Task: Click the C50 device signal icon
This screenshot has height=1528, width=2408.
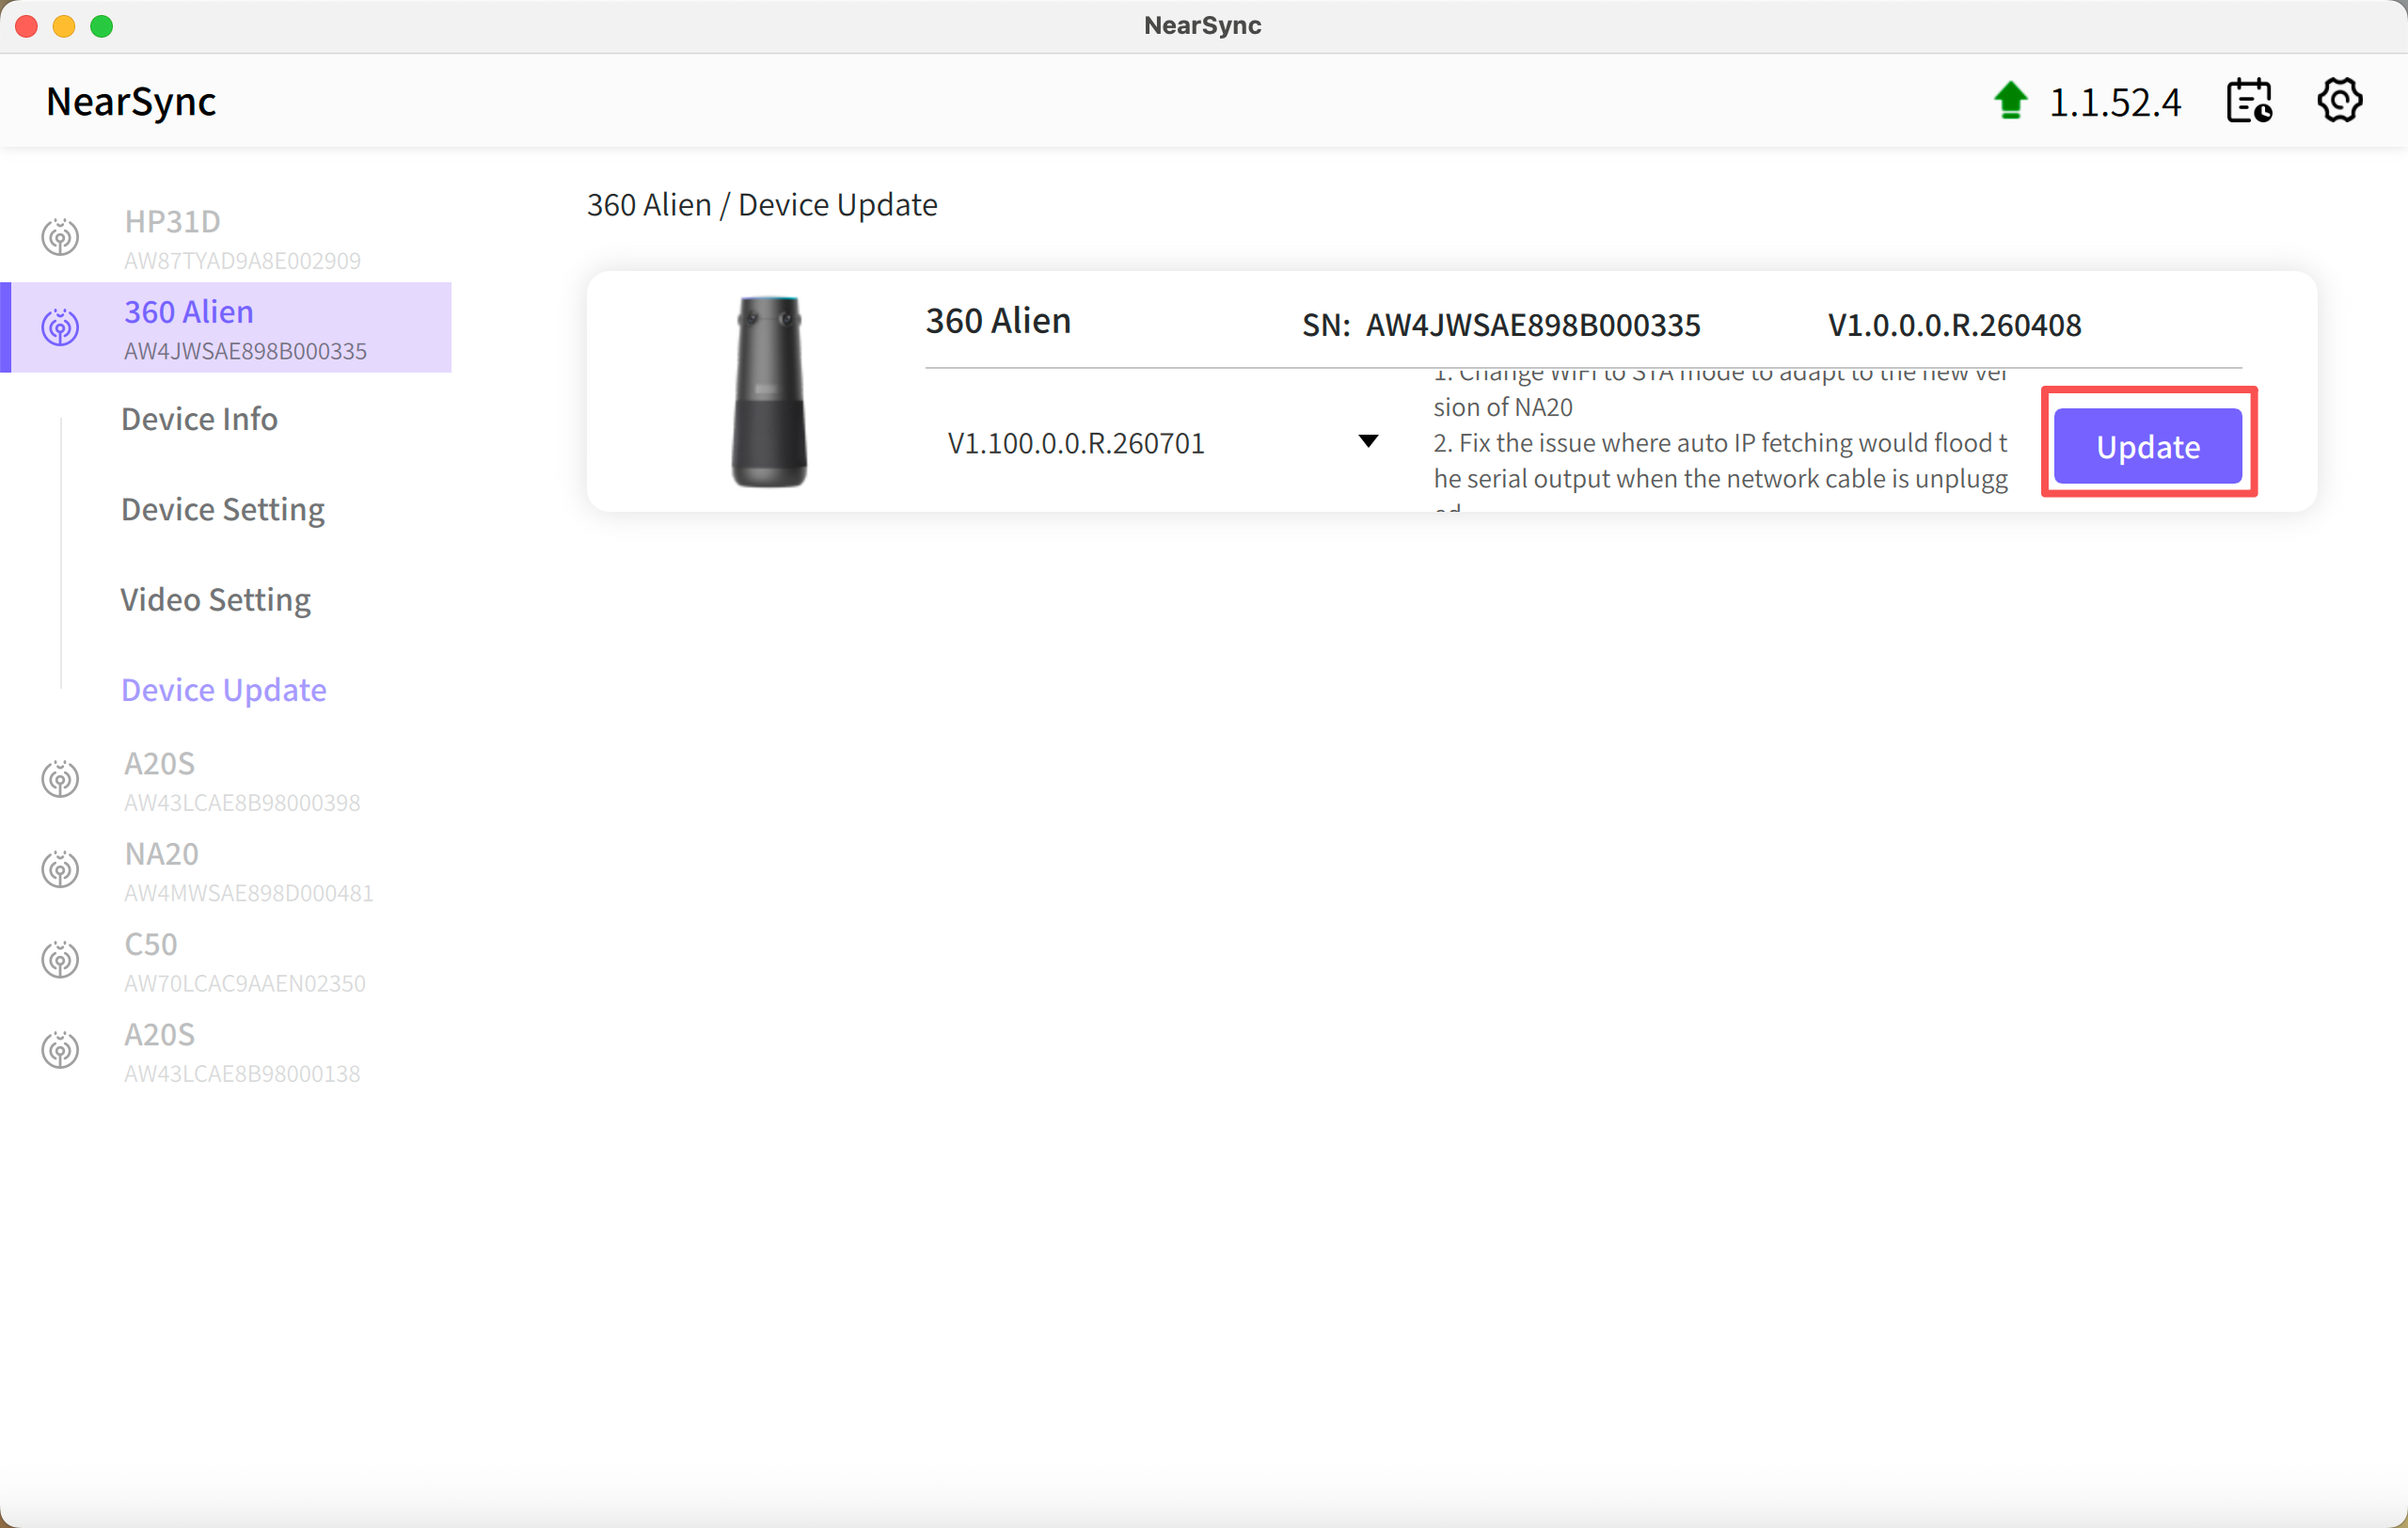Action: pos(60,959)
